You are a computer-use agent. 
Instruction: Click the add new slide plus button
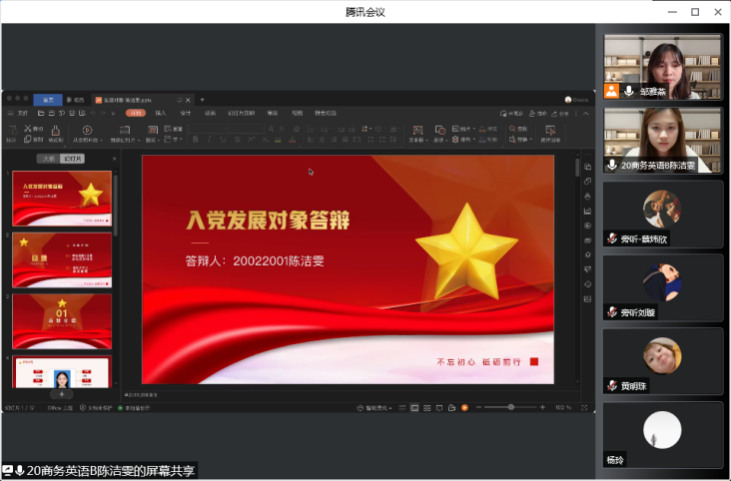tap(61, 395)
